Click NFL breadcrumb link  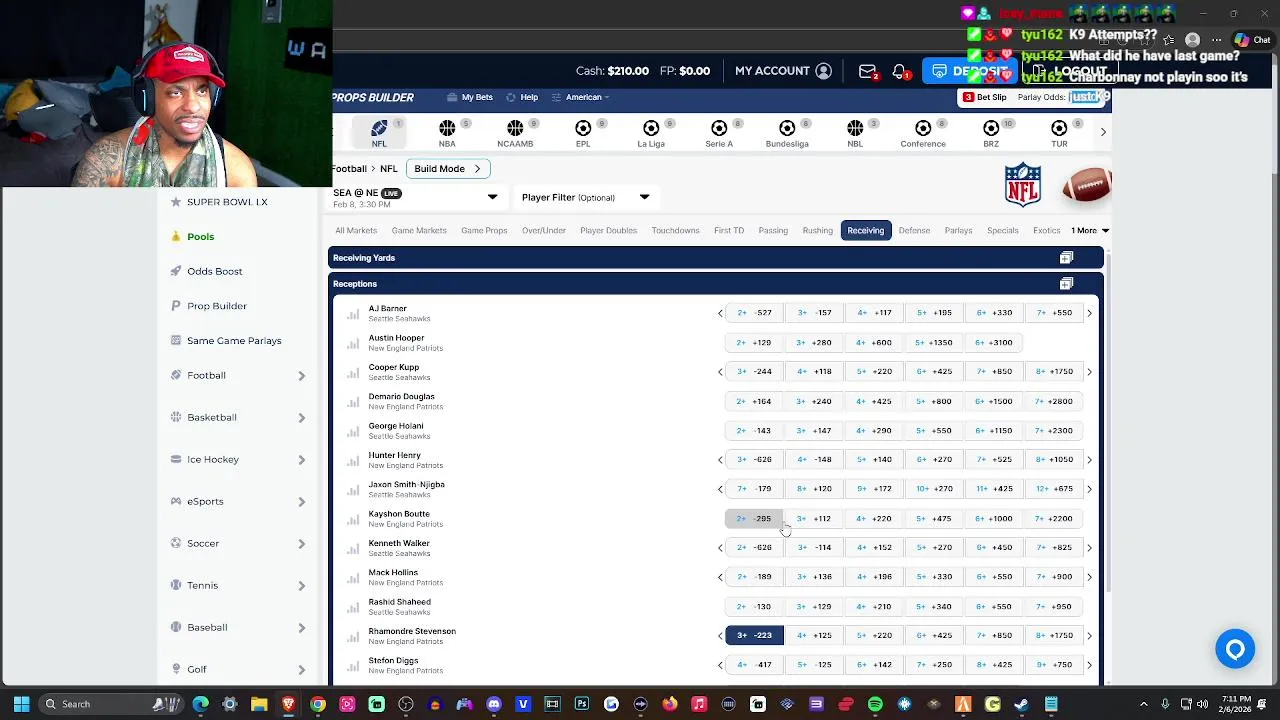[388, 169]
